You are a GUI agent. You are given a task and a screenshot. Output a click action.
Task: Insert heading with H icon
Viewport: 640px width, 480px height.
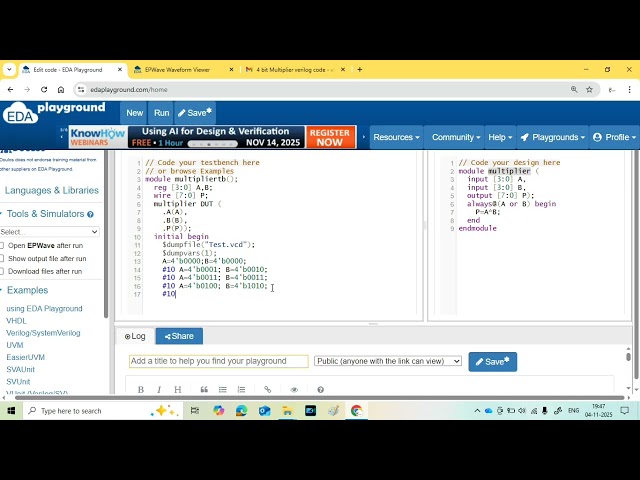pos(178,389)
